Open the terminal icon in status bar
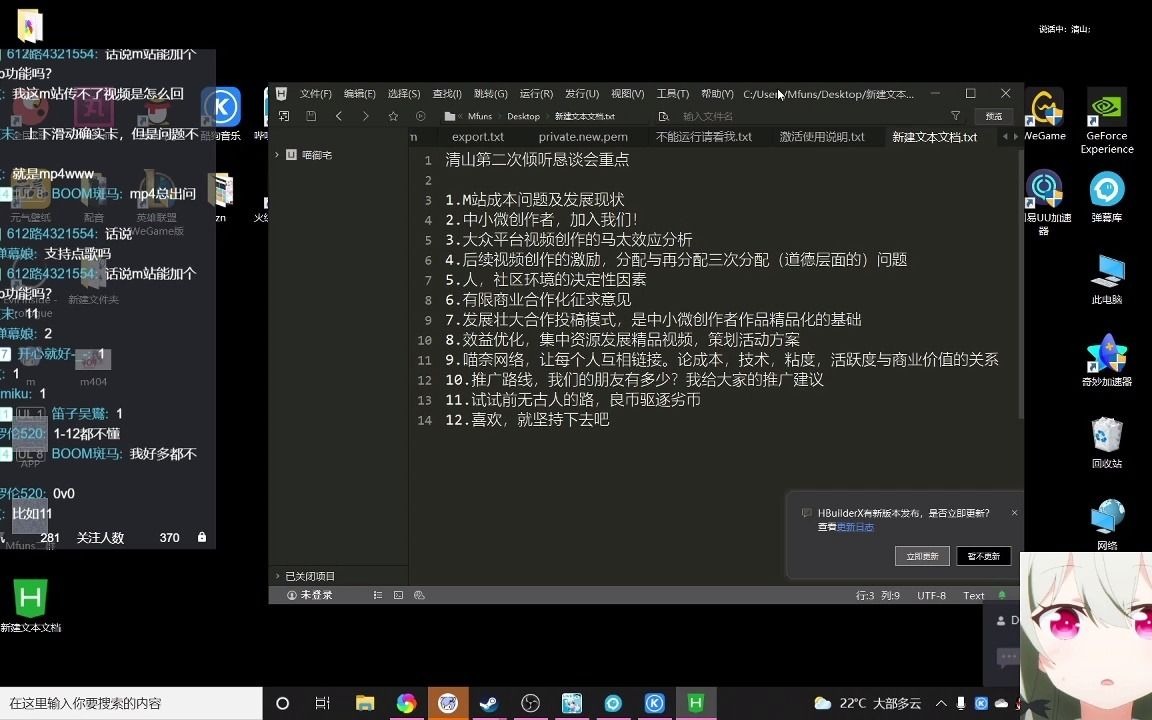 tap(398, 595)
